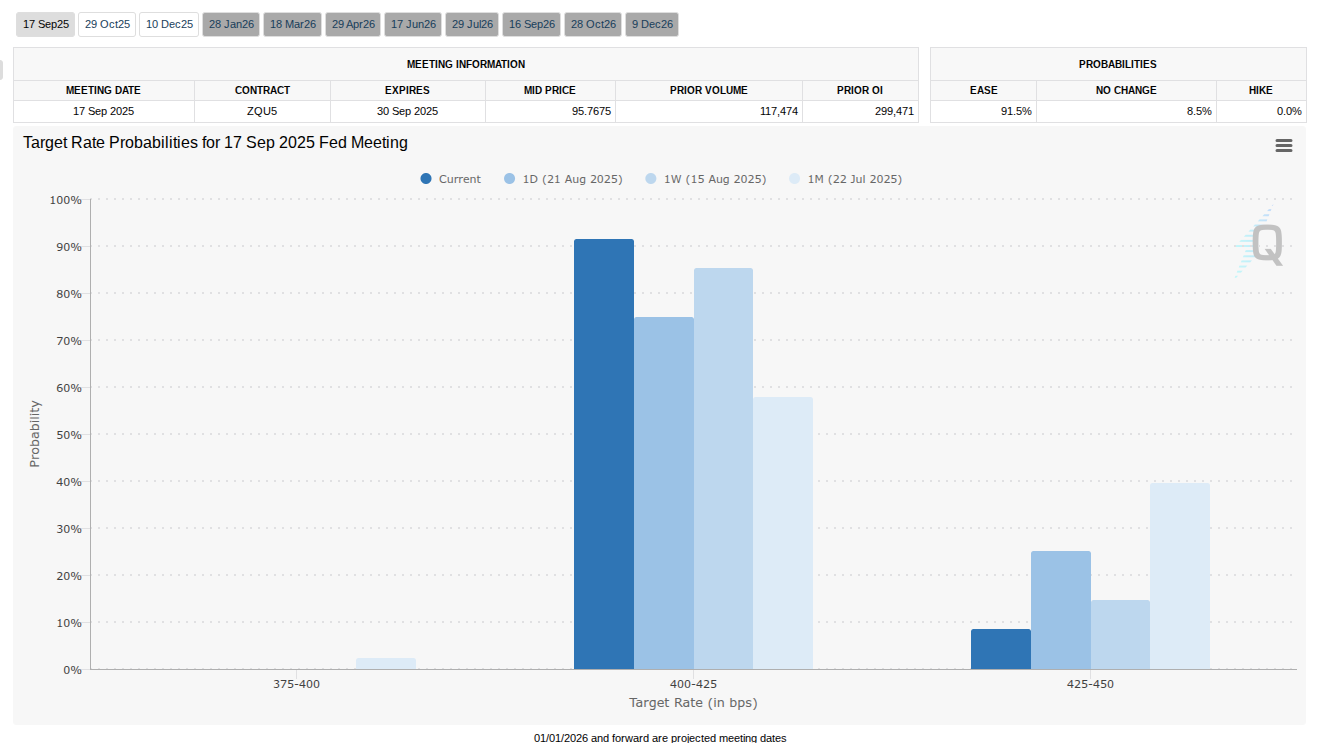Click the Current bar for 400-425 target rate

point(604,455)
